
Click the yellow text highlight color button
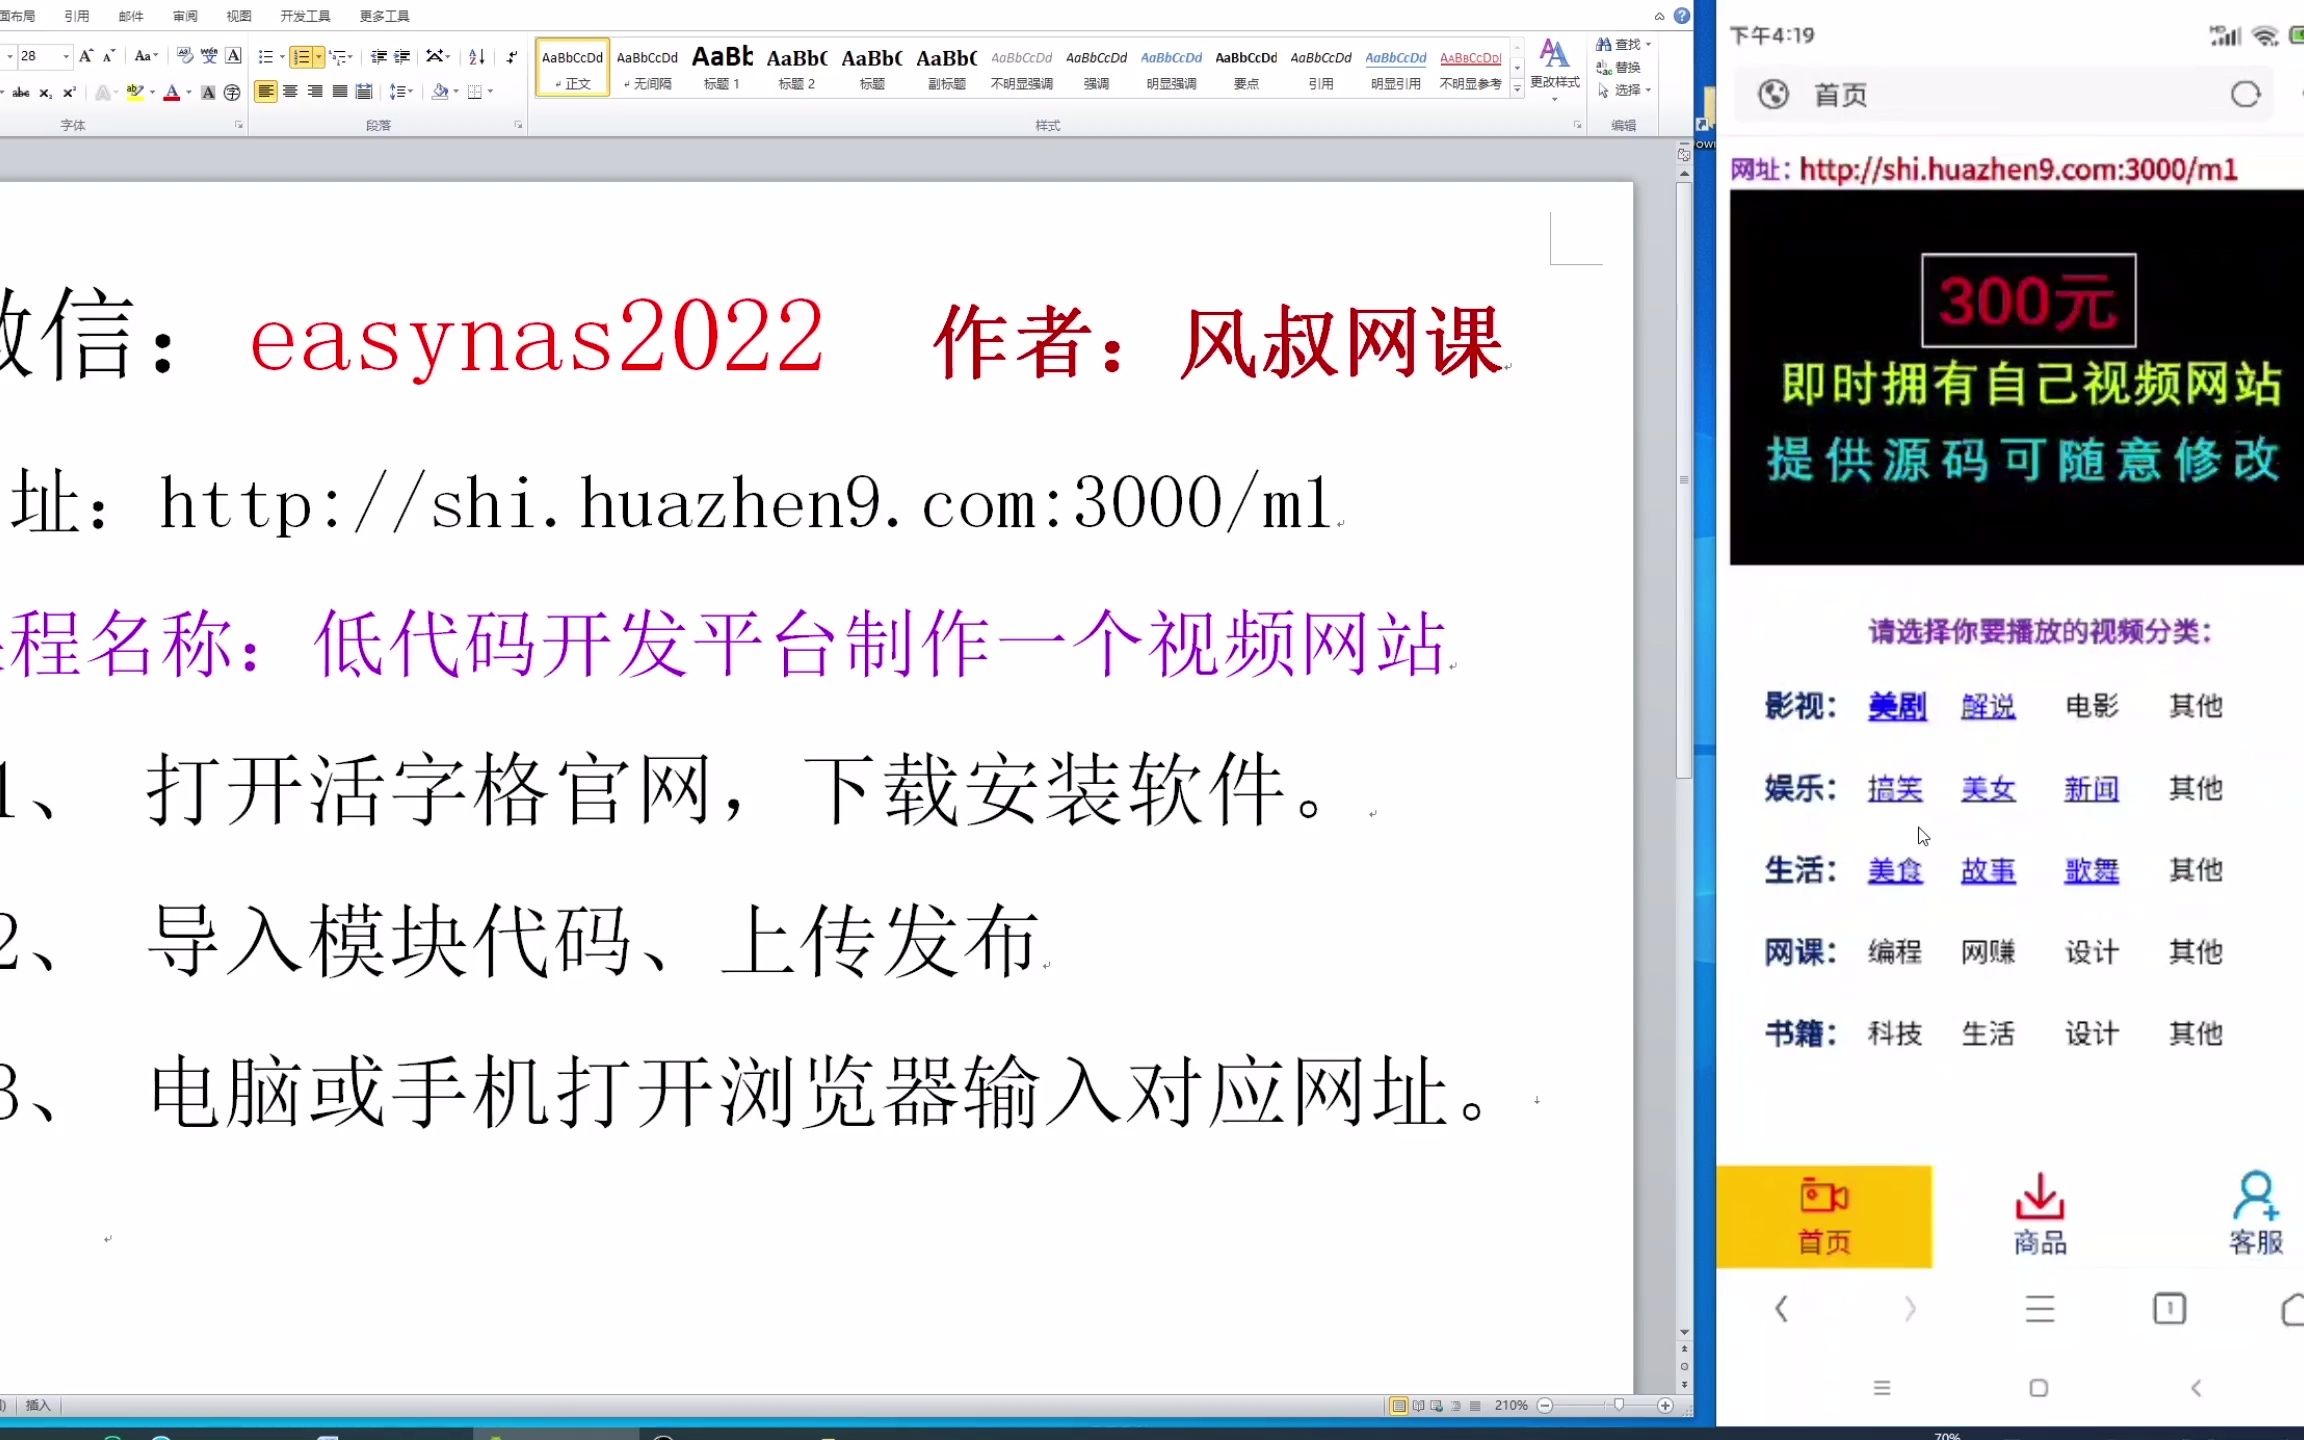[x=135, y=92]
